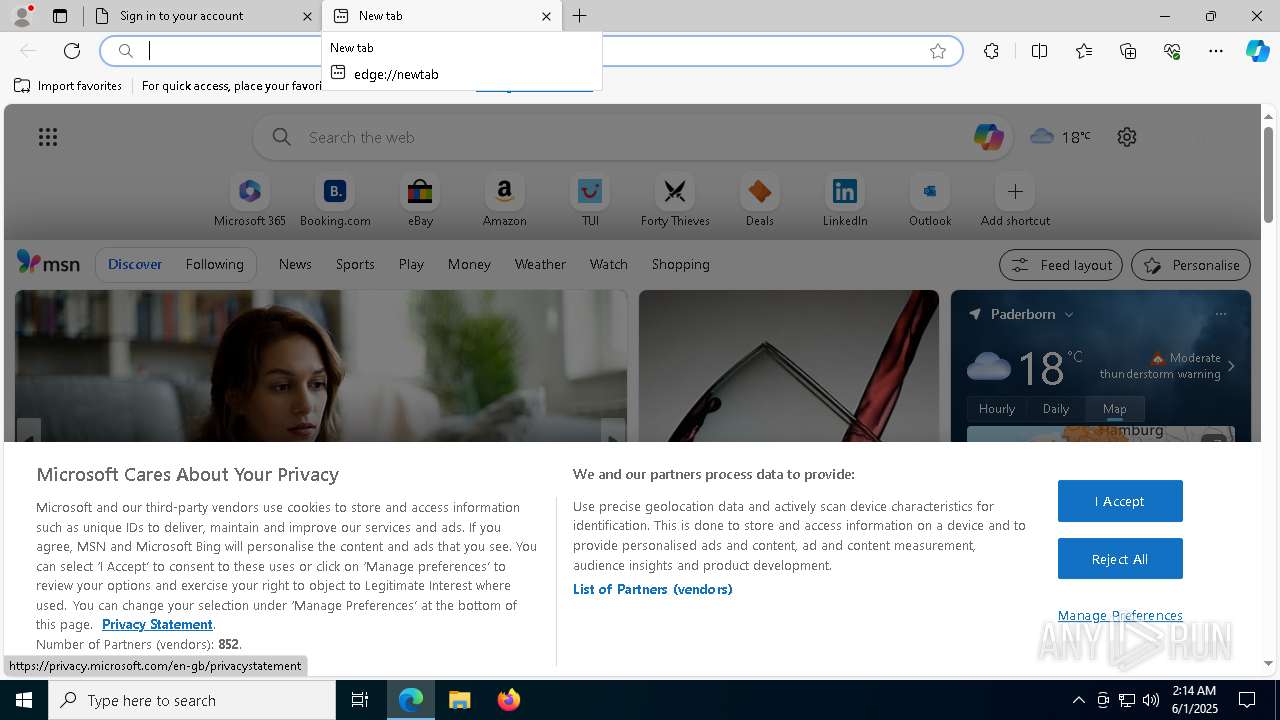
Task: Select the Discover feed tab
Action: pyautogui.click(x=135, y=264)
